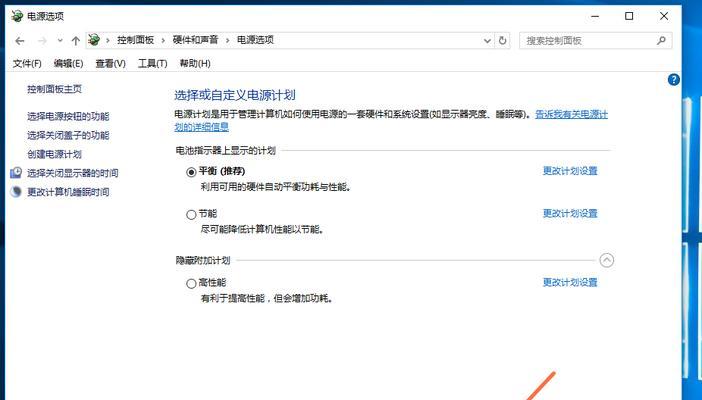Click 控制面板 in the breadcrumb
Image resolution: width=702 pixels, height=400 pixels.
pos(136,40)
